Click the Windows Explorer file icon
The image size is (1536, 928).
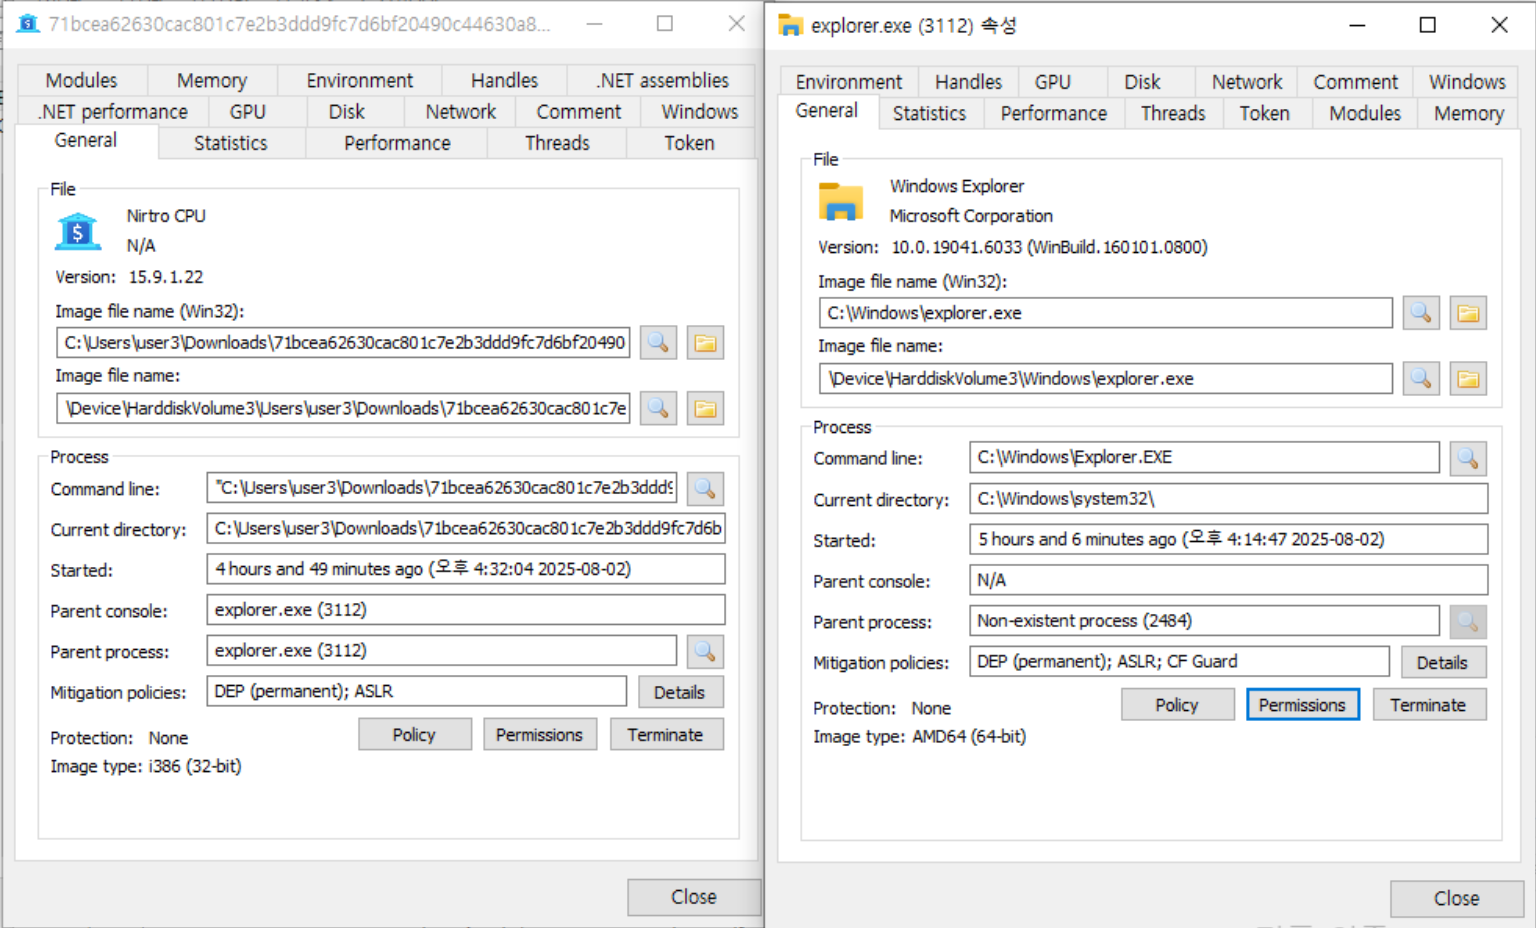tap(840, 201)
